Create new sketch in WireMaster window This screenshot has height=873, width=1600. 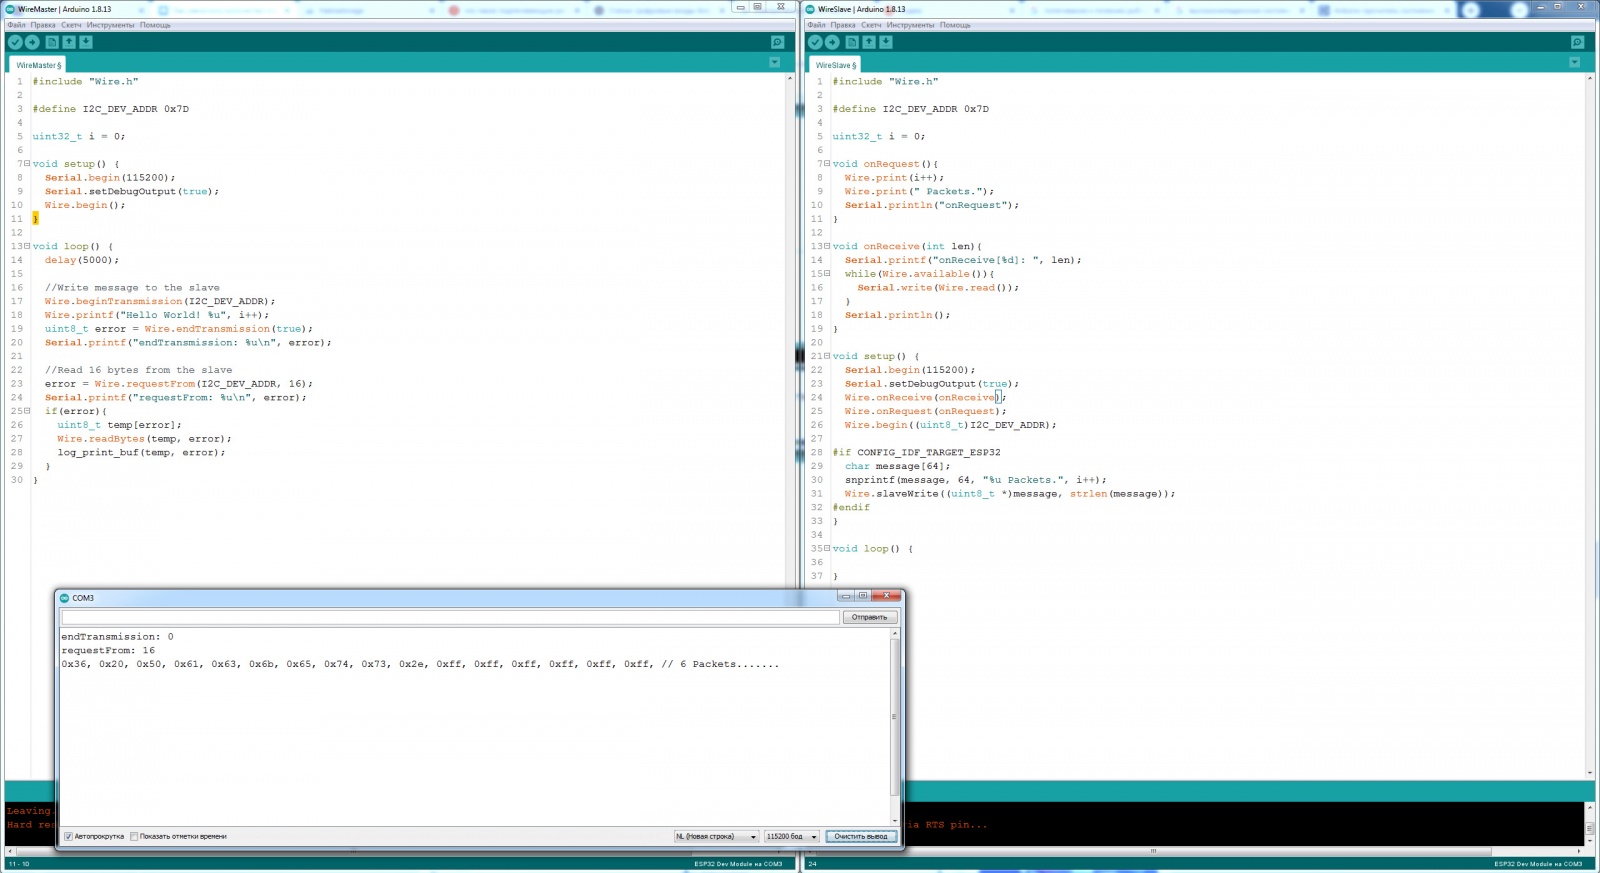pyautogui.click(x=52, y=42)
